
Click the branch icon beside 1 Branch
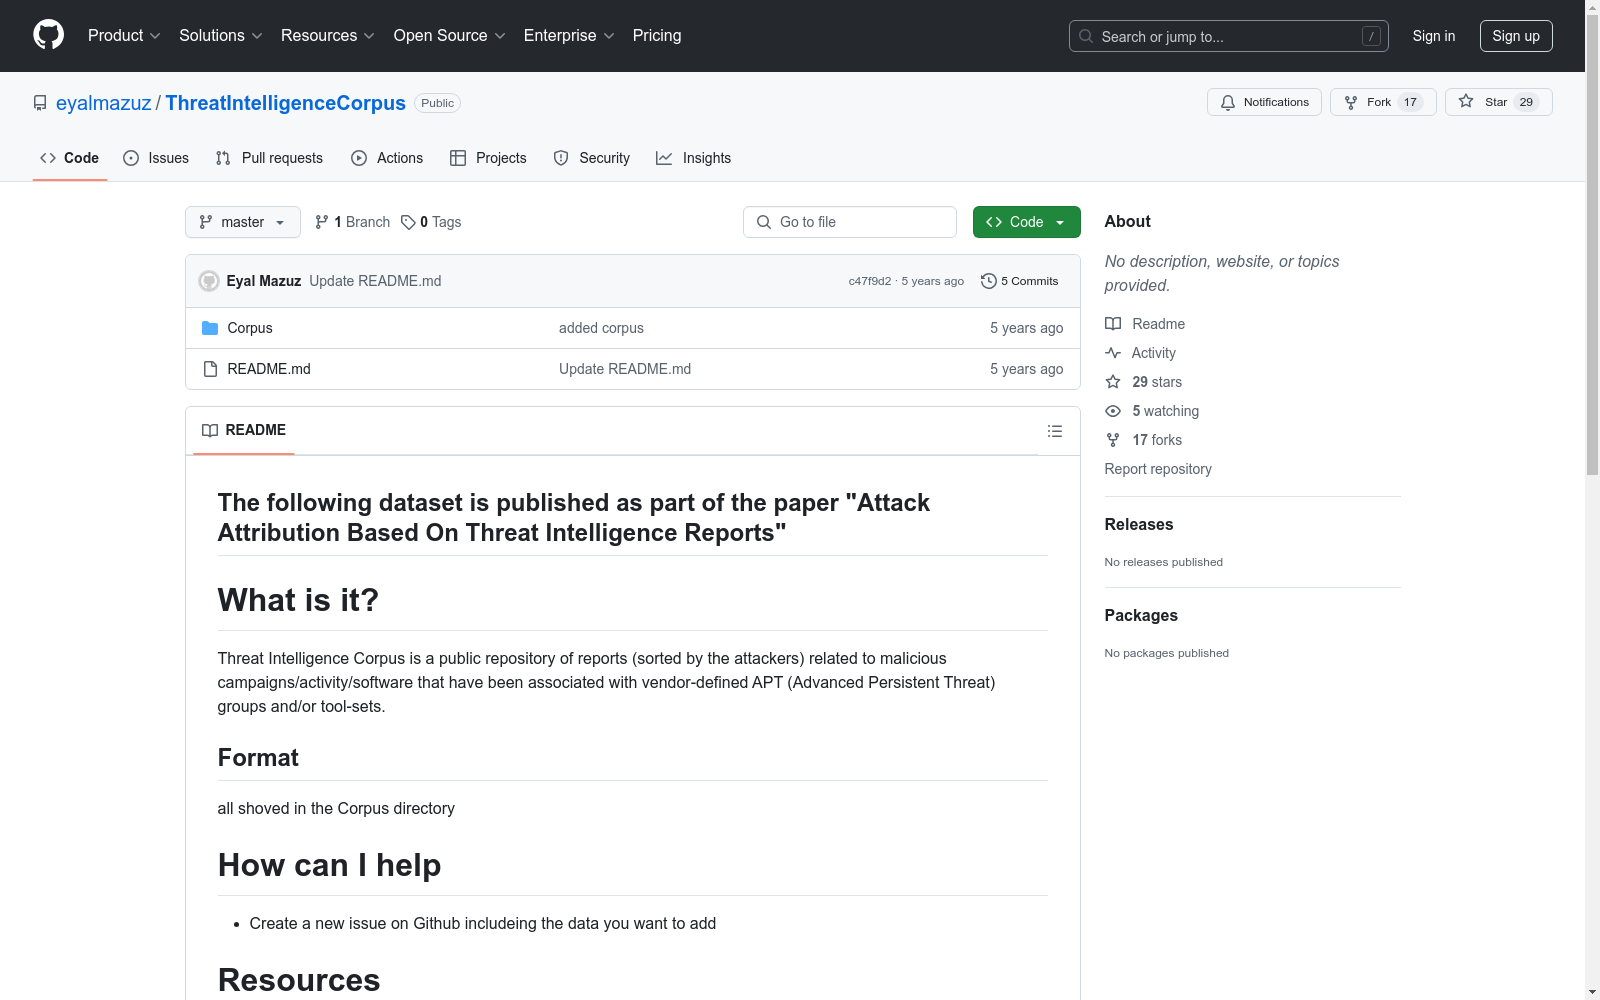322,222
